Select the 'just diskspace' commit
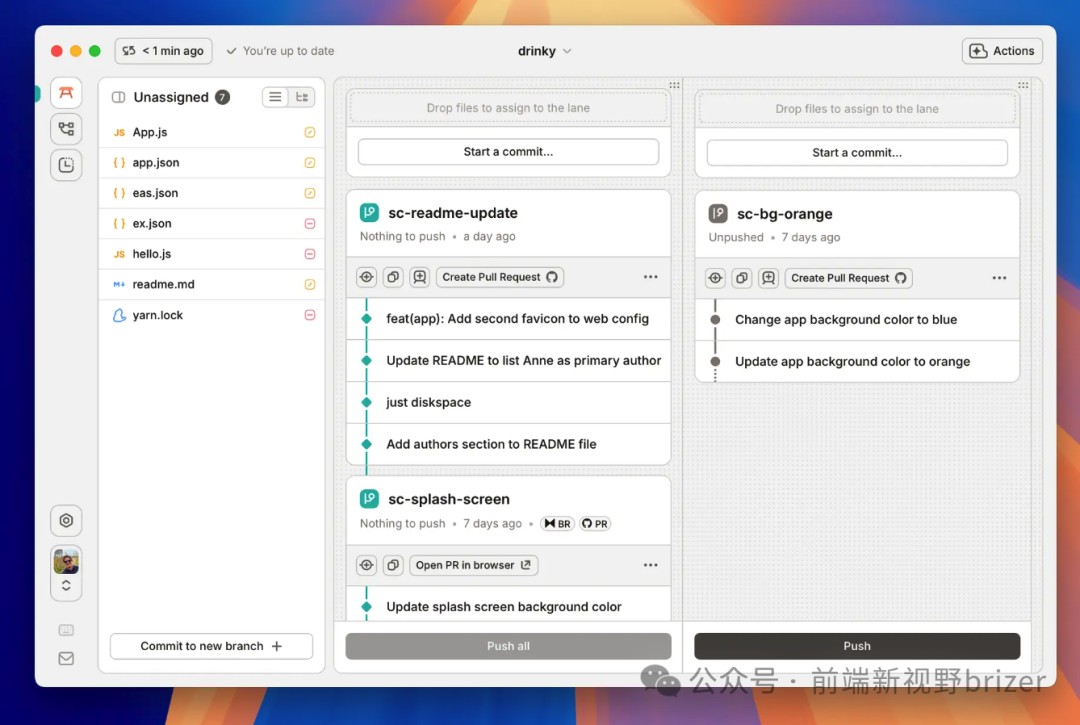The height and width of the screenshot is (725, 1080). [x=428, y=402]
